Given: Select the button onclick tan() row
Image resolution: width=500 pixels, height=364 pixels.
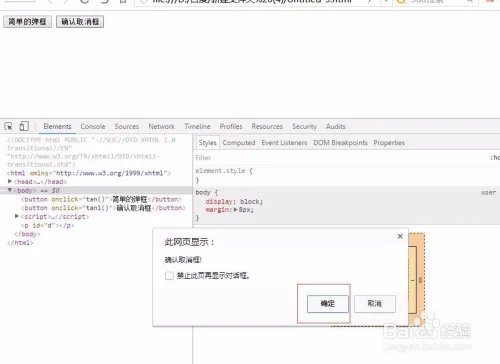Looking at the screenshot, I should point(101,199).
